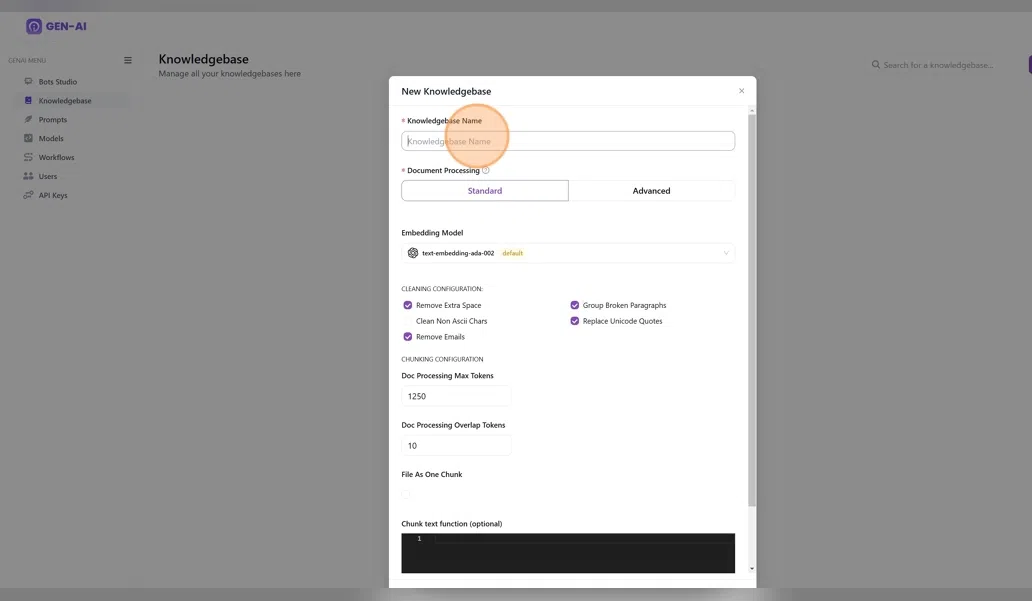Collapse sidebar with hamburger menu icon
The image size is (1032, 601).
(128, 60)
